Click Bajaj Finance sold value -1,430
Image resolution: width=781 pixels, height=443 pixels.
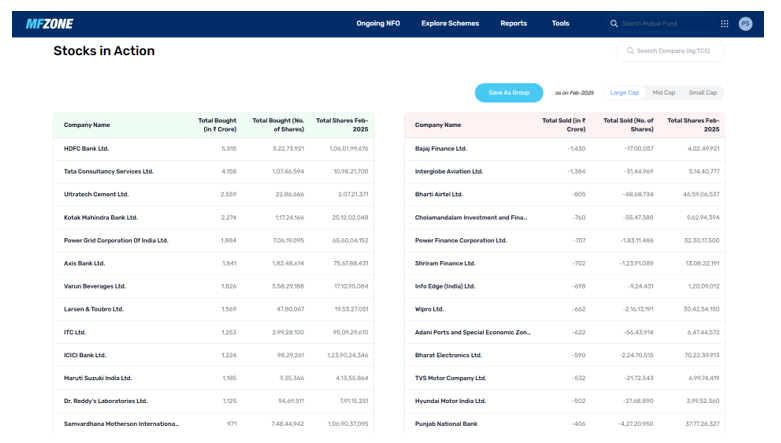(x=576, y=148)
